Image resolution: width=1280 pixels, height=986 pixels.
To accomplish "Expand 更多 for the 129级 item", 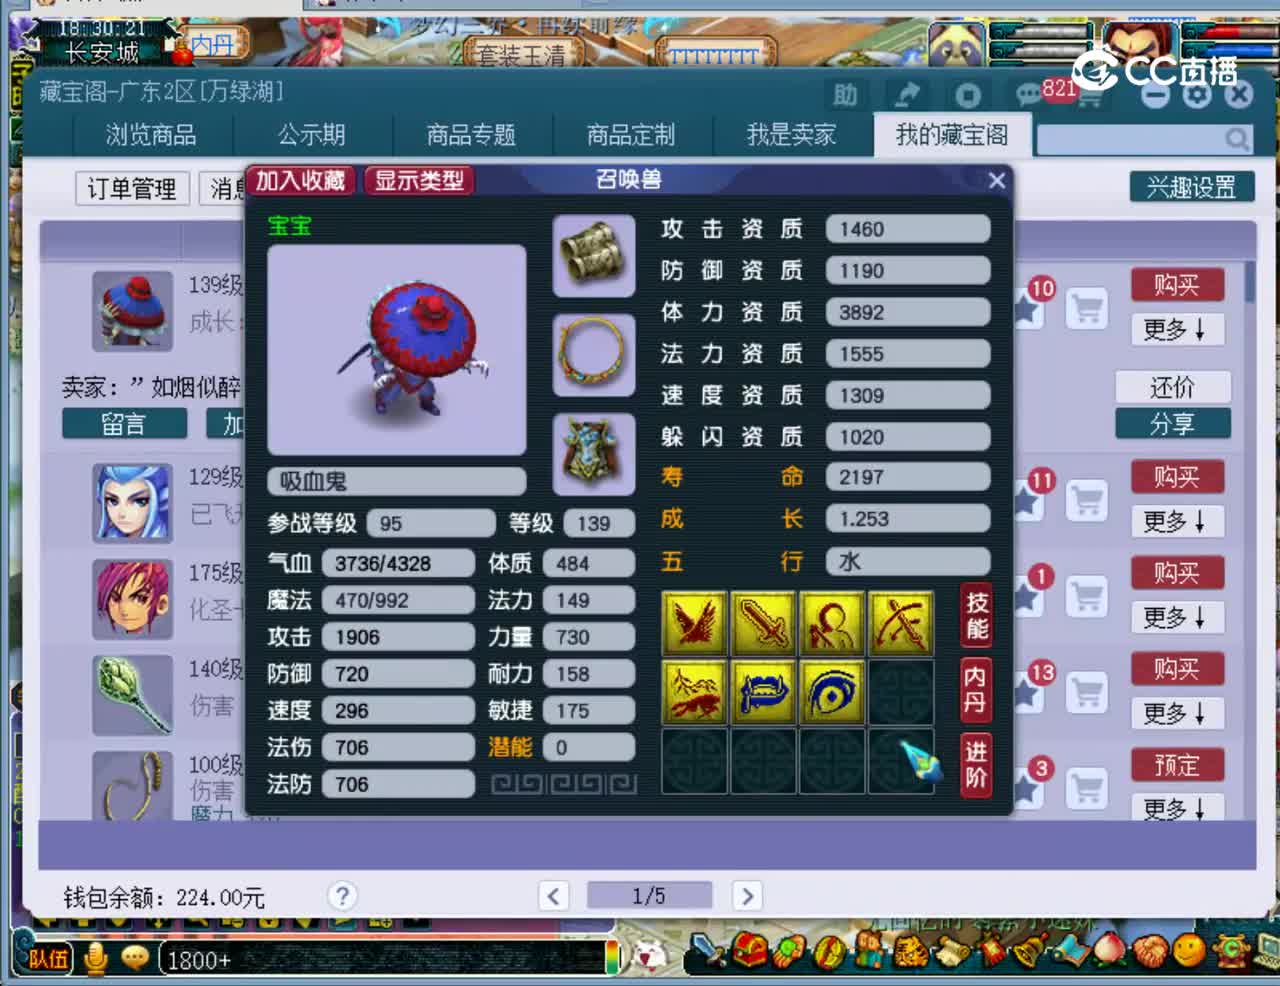I will (x=1177, y=521).
